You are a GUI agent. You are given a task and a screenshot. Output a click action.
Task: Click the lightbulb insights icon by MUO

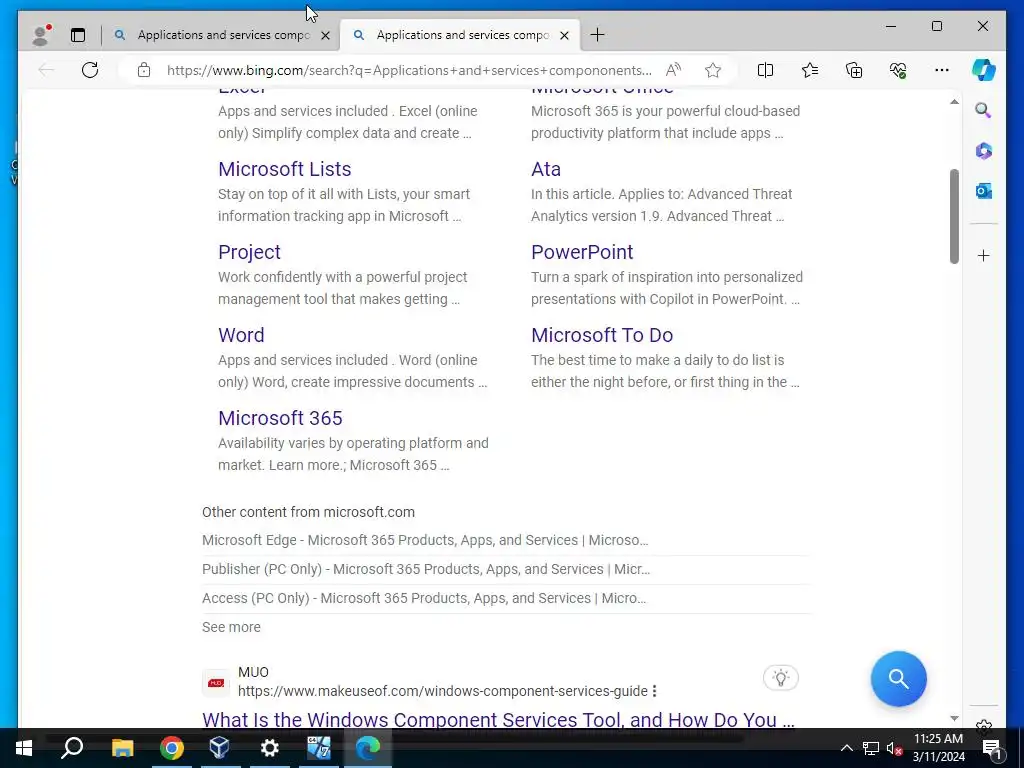point(781,678)
